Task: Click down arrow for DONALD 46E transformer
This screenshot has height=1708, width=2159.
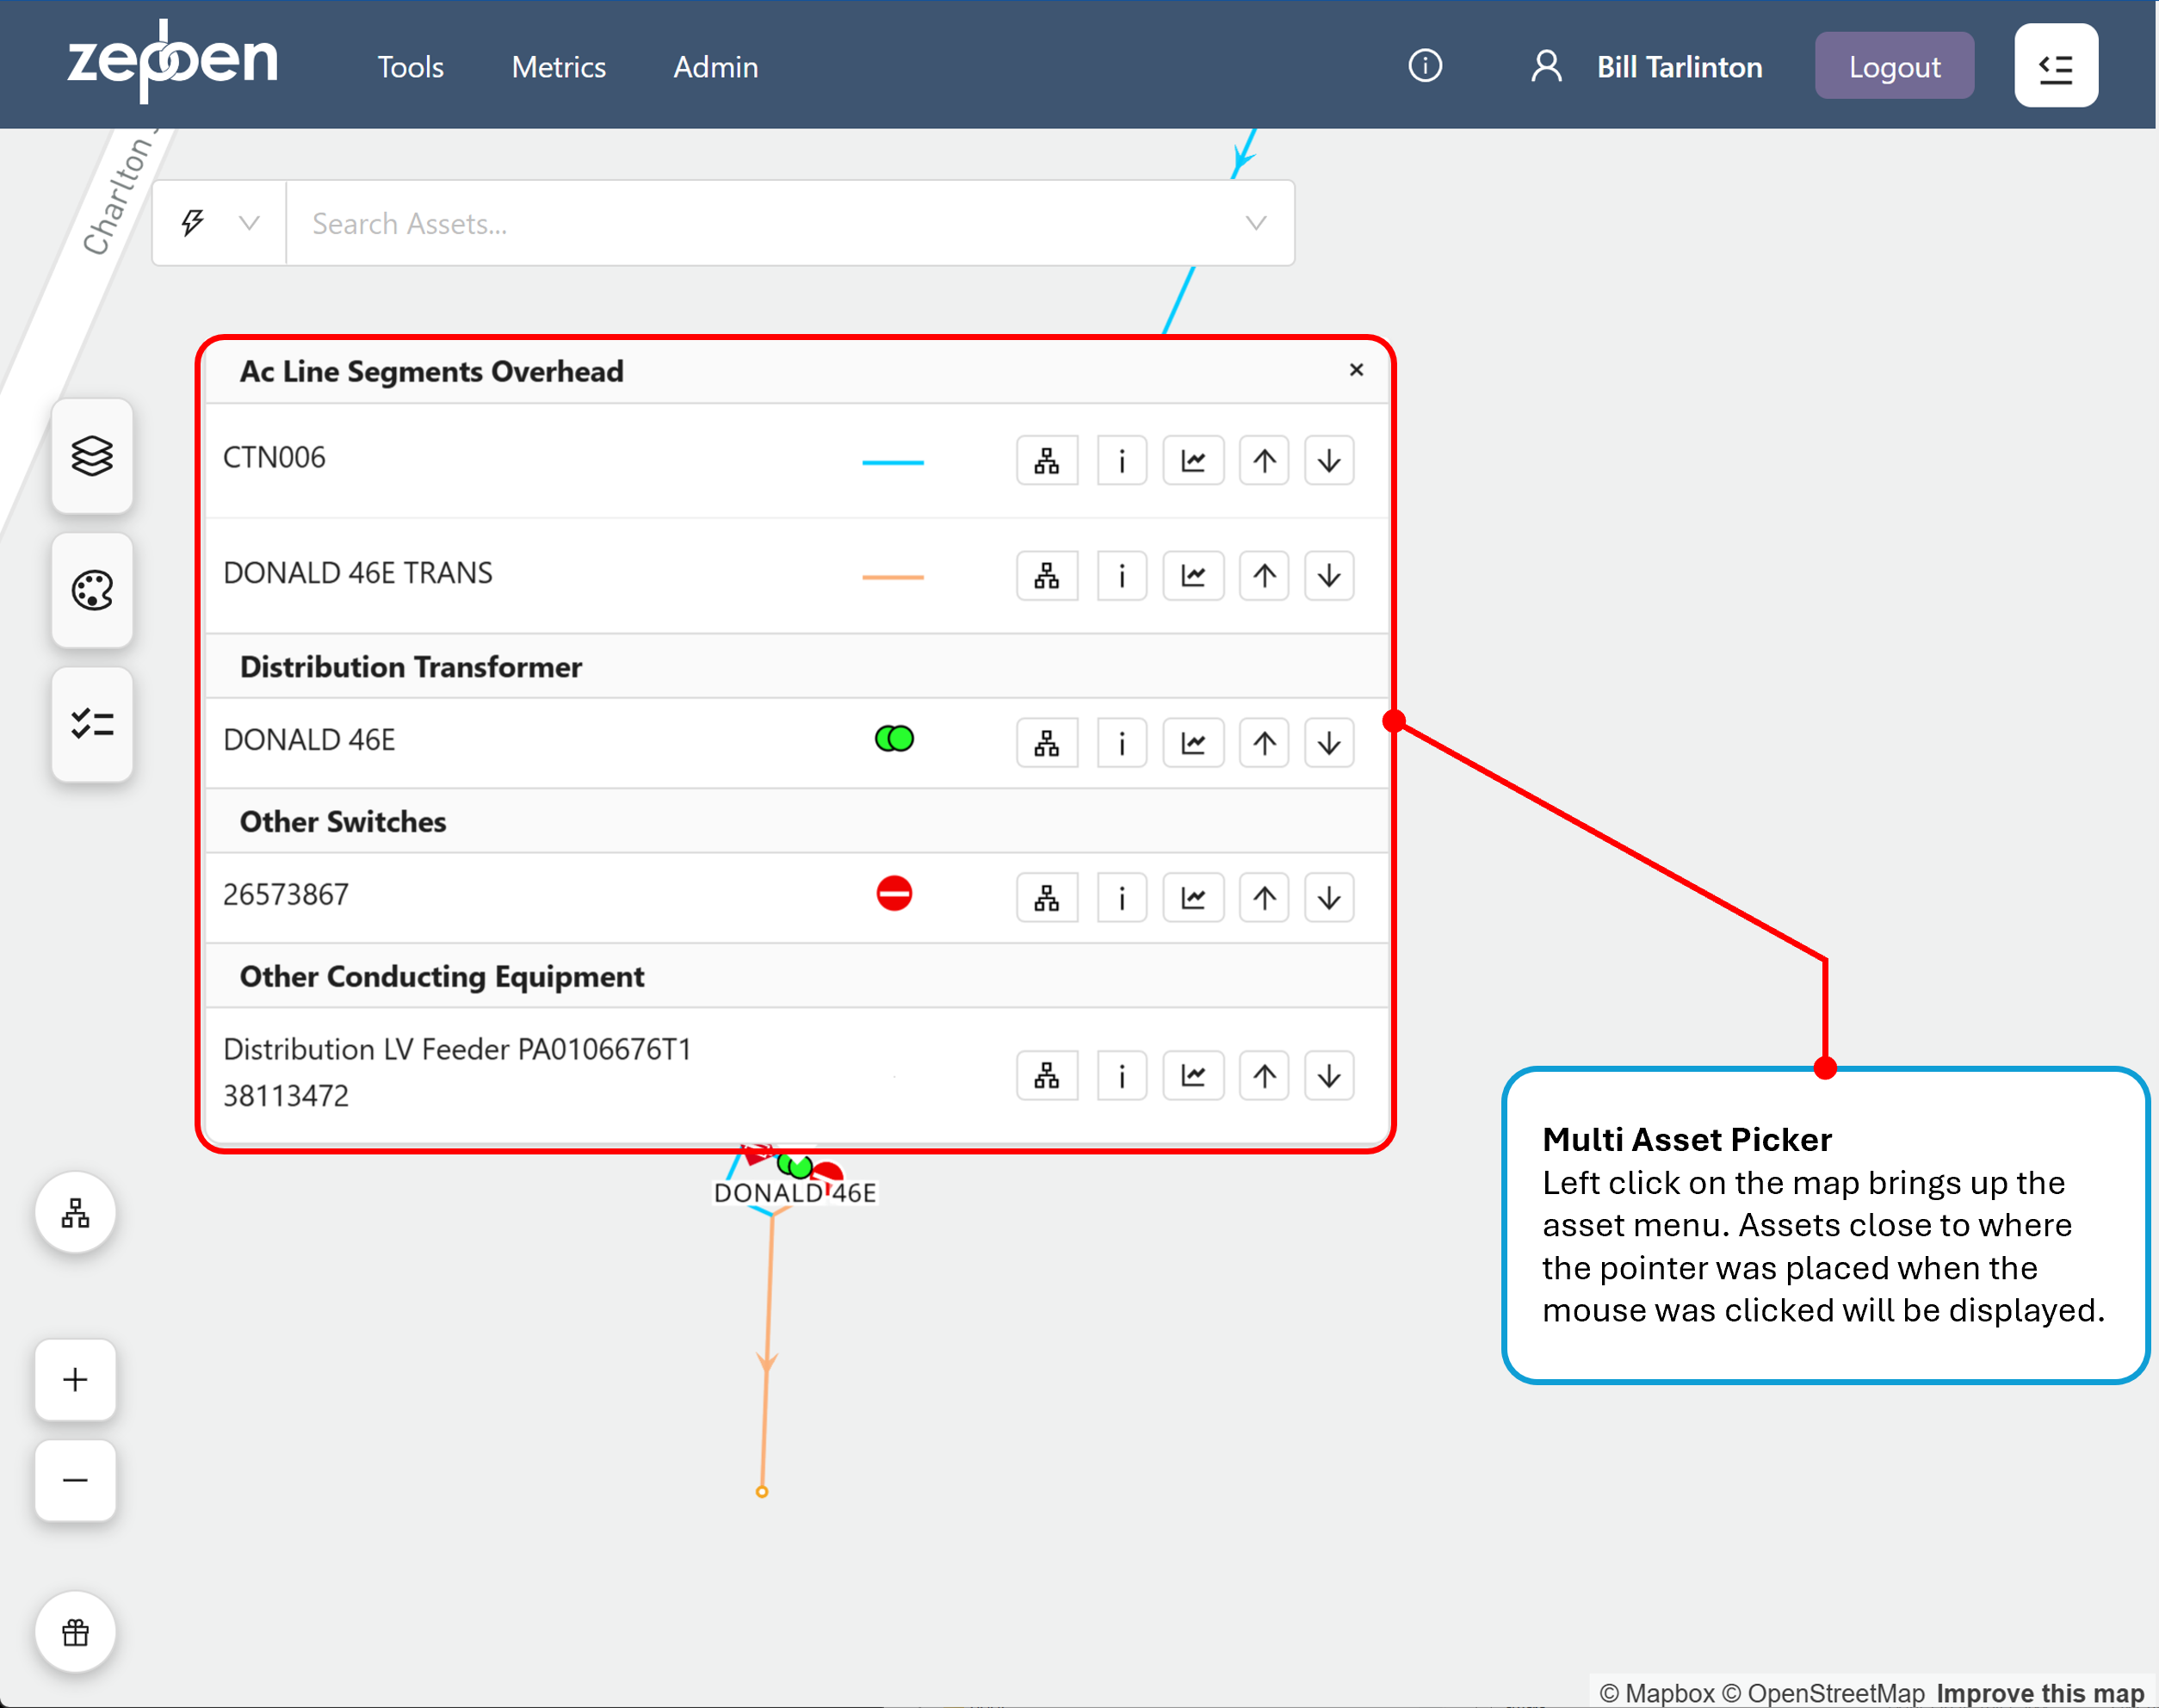Action: click(1329, 743)
